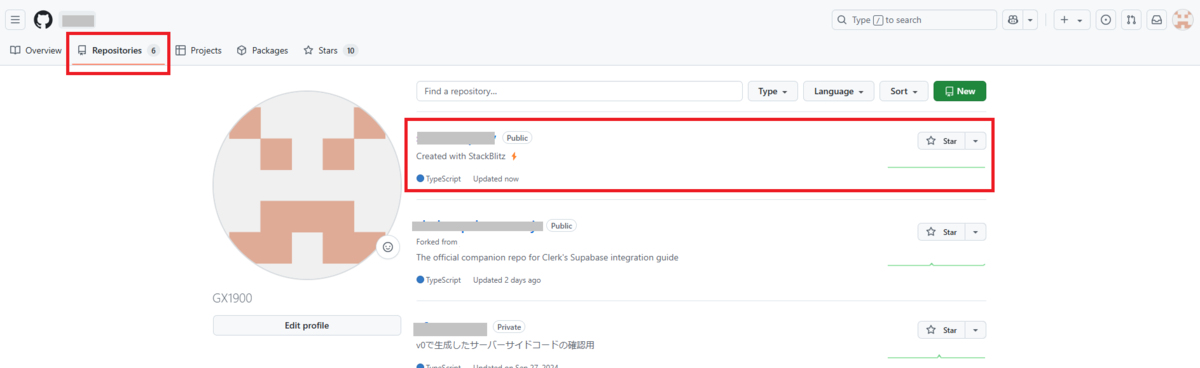Click the large profile avatar image
Screen dimensions: 1200x368
point(307,184)
